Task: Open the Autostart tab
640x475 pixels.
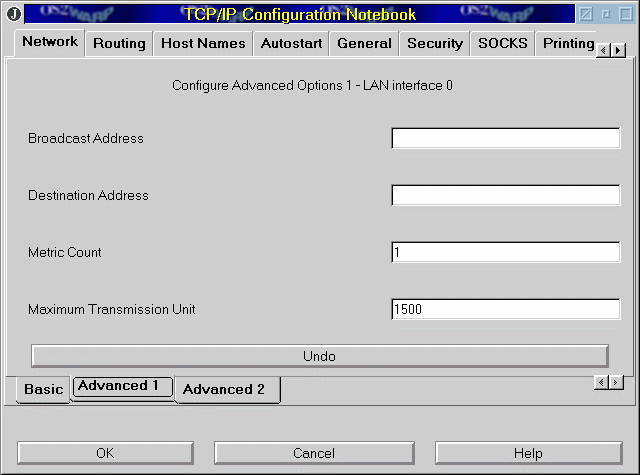Action: click(x=291, y=43)
